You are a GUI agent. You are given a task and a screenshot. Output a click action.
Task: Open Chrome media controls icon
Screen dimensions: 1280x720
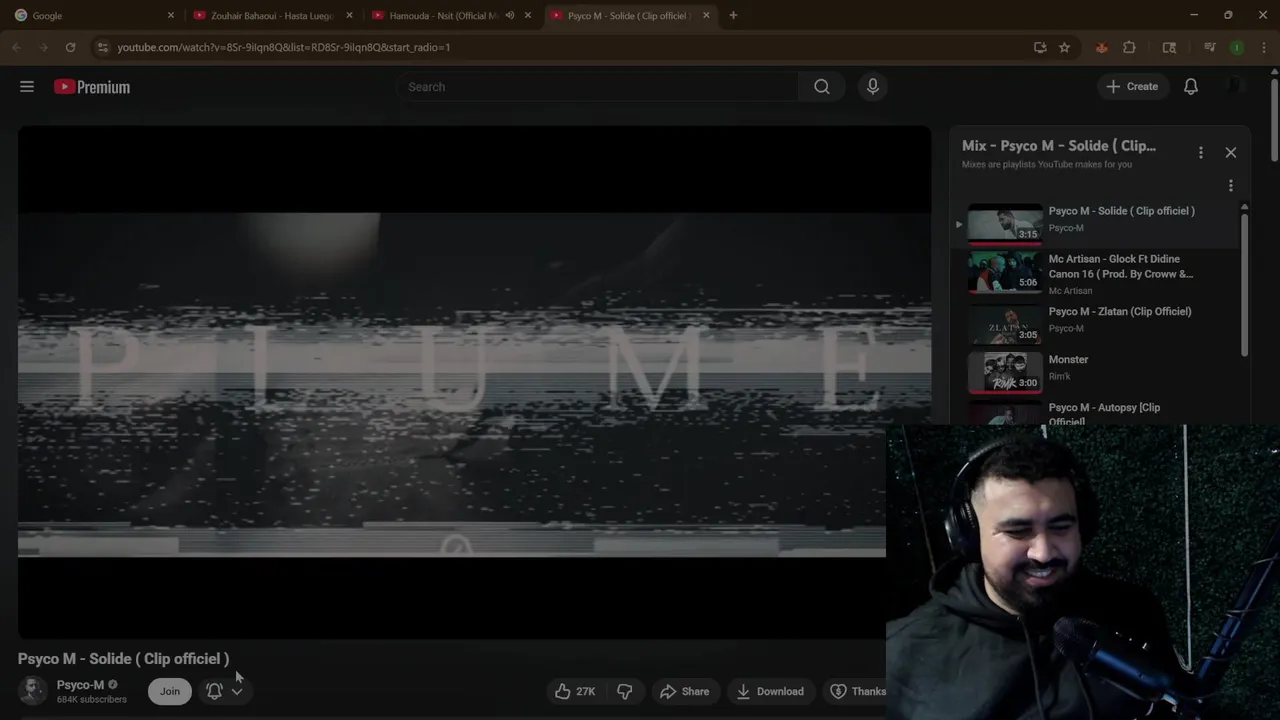tap(1209, 47)
